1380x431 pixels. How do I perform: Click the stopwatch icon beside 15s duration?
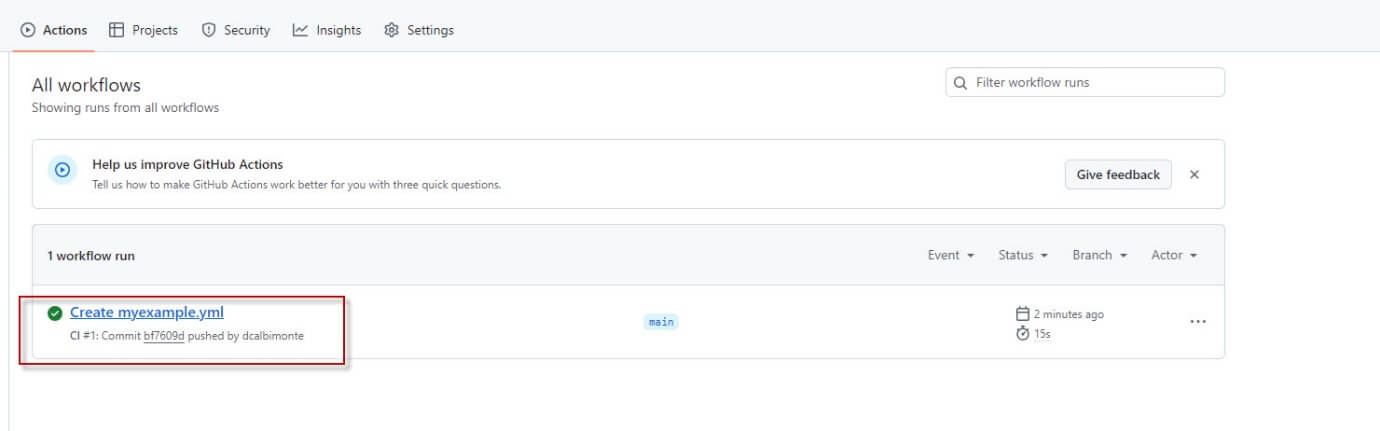click(x=1022, y=333)
